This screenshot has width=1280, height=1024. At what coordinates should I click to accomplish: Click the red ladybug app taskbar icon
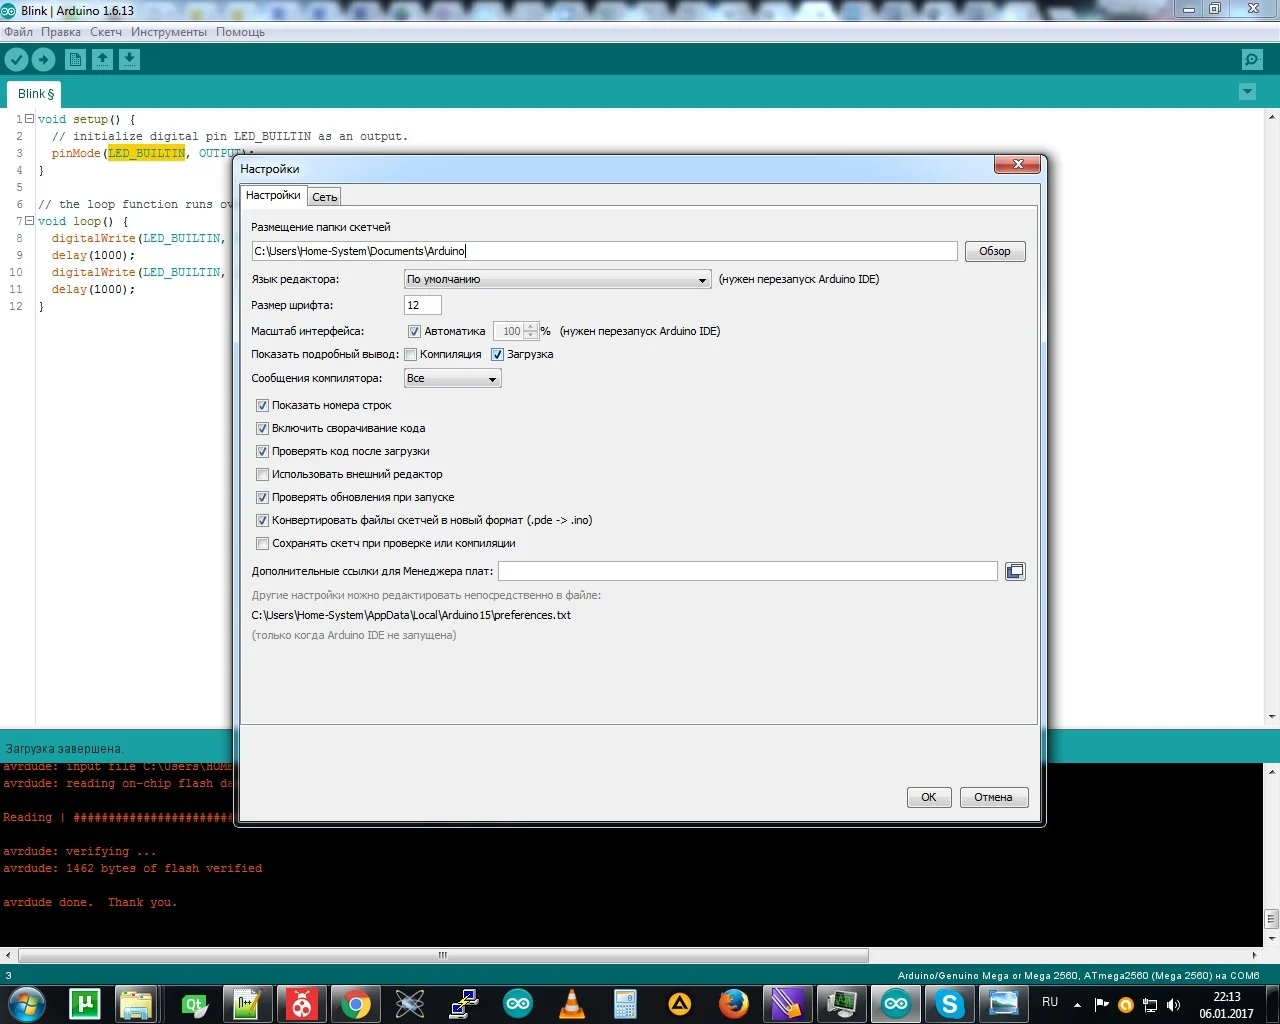click(301, 1004)
